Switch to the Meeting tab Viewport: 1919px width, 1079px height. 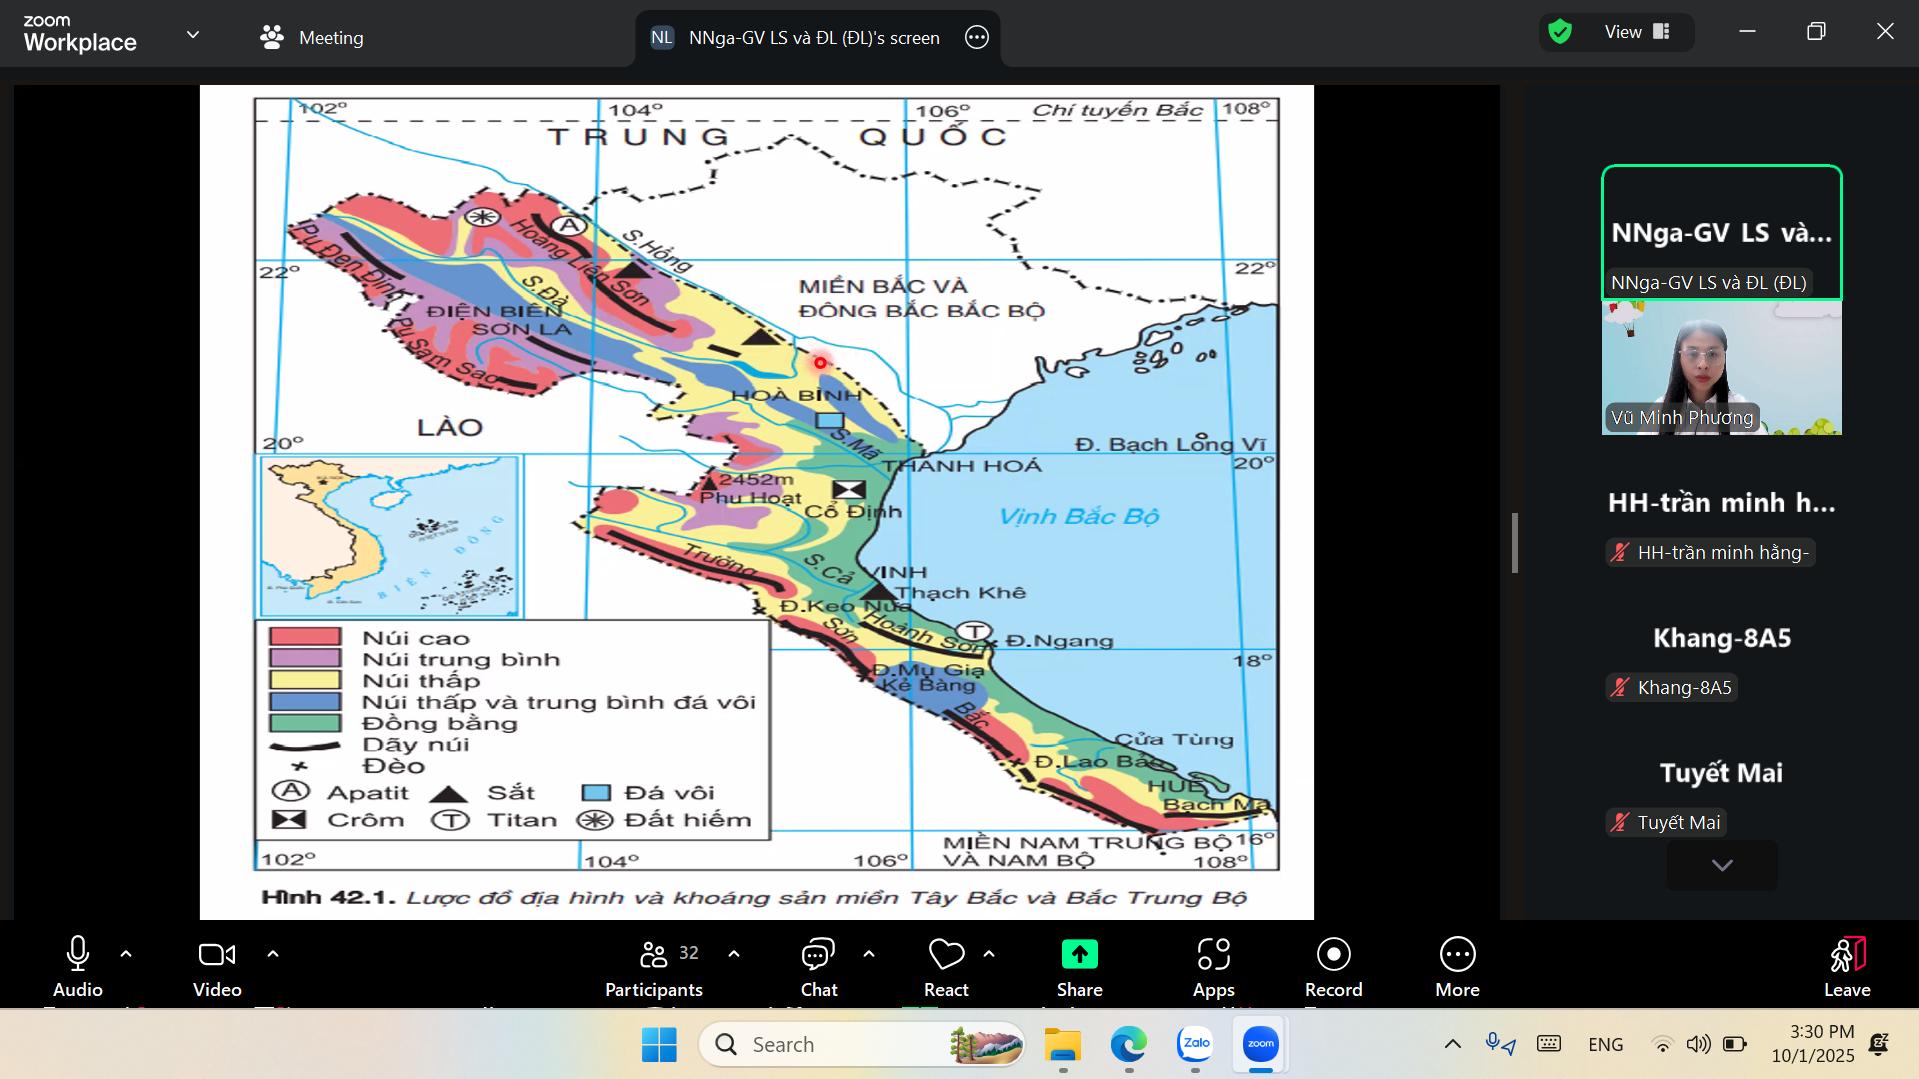312,38
